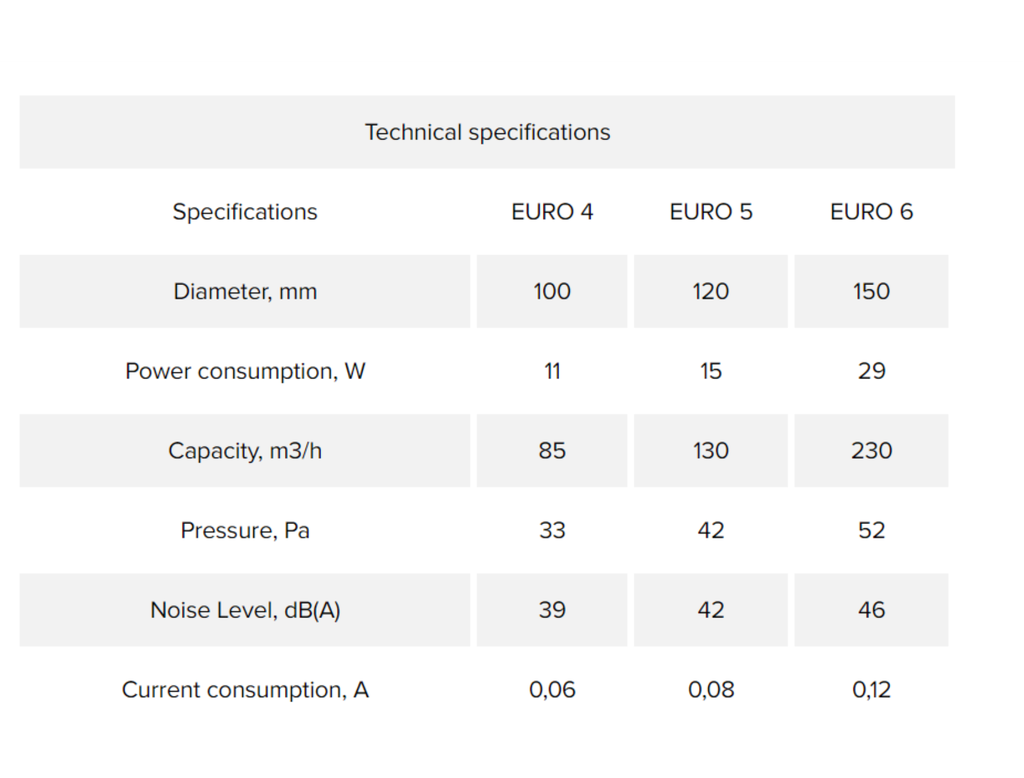Select the Specifications column heading
The height and width of the screenshot is (778, 1024).
tap(245, 212)
